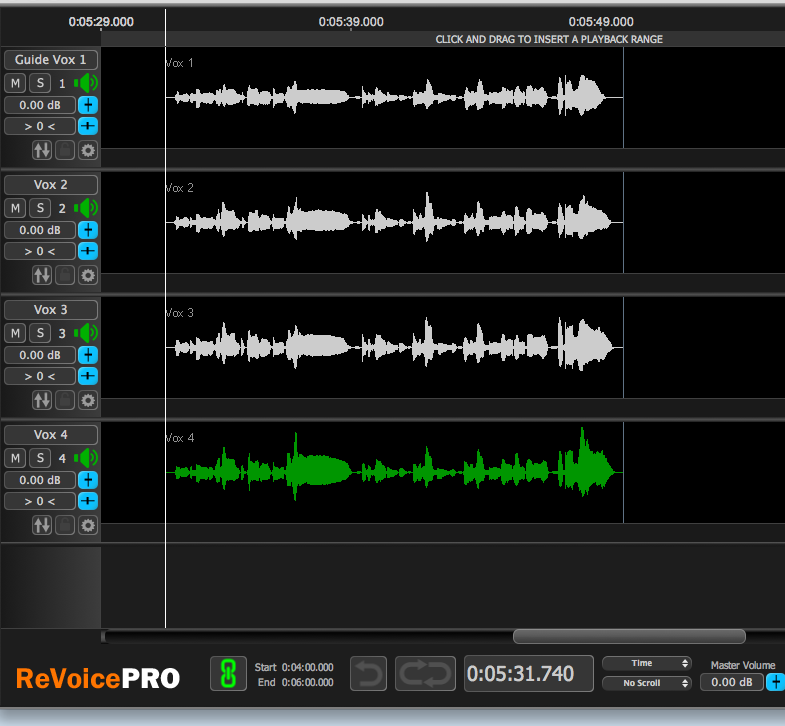785x726 pixels.
Task: Open the No Scroll mode dropdown
Action: point(646,683)
